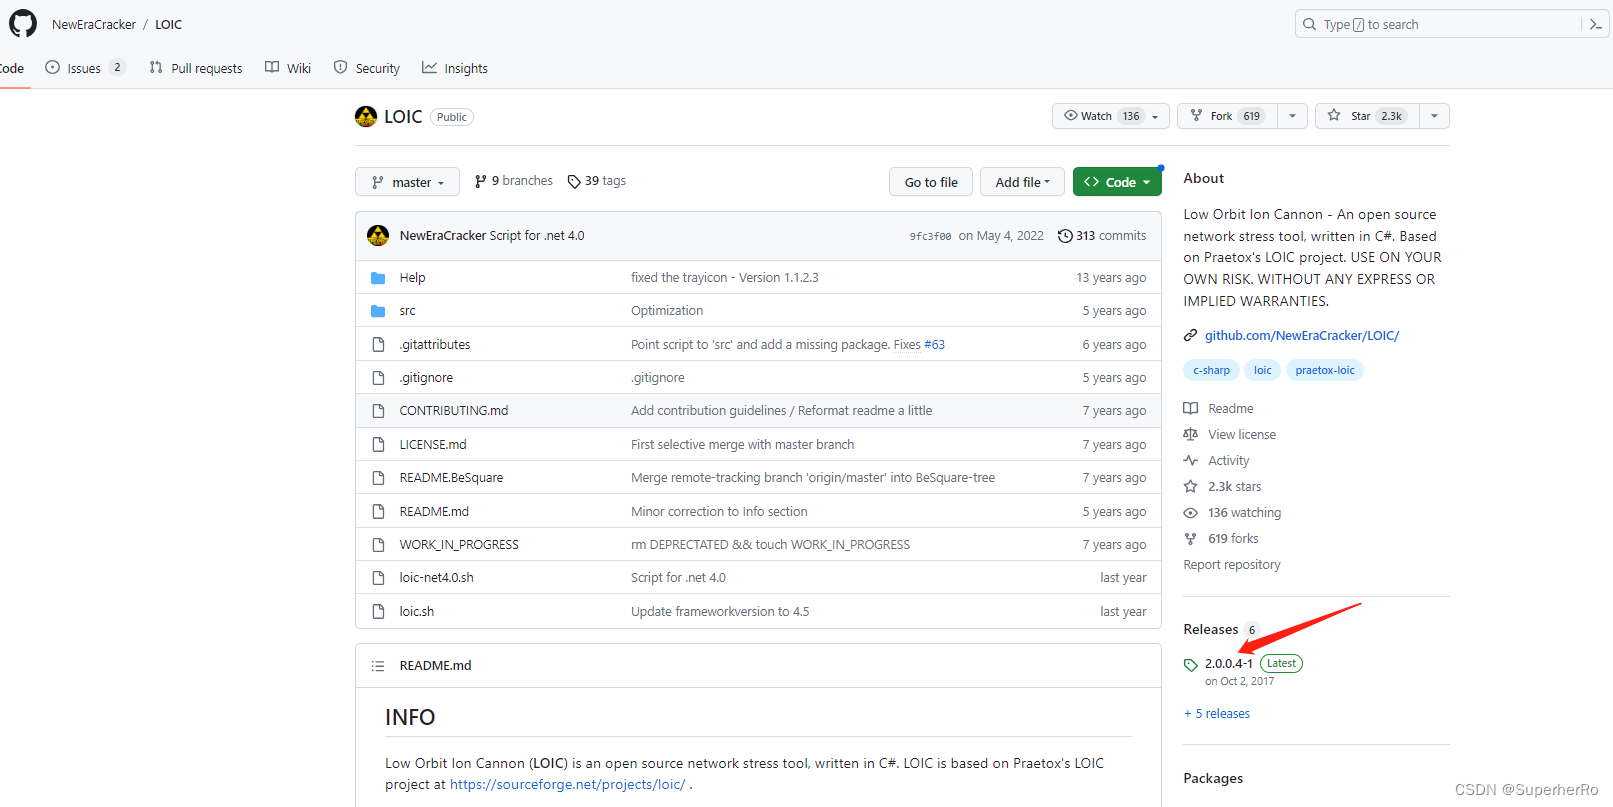The height and width of the screenshot is (807, 1613).
Task: Open the loic-net4.0.sh file
Action: point(436,578)
